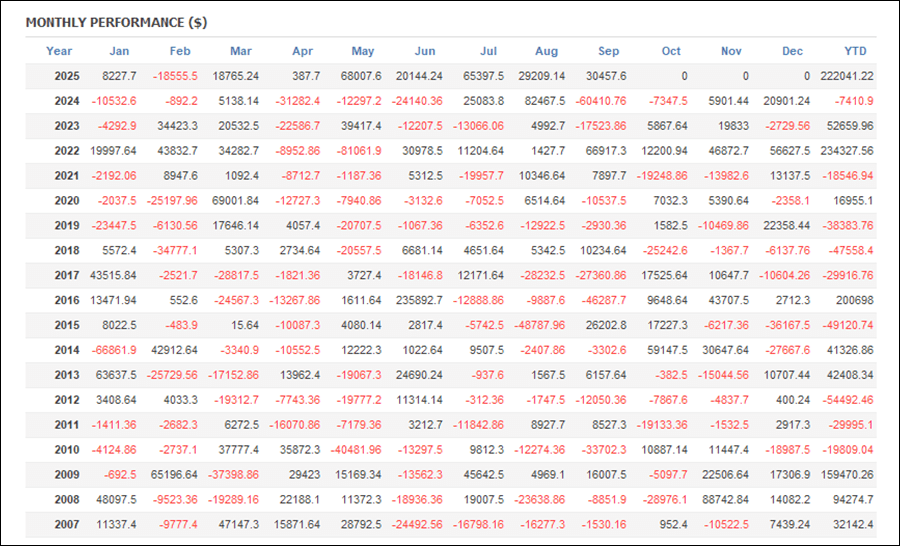Click the Year column header
Viewport: 900px width, 546px height.
pos(59,51)
